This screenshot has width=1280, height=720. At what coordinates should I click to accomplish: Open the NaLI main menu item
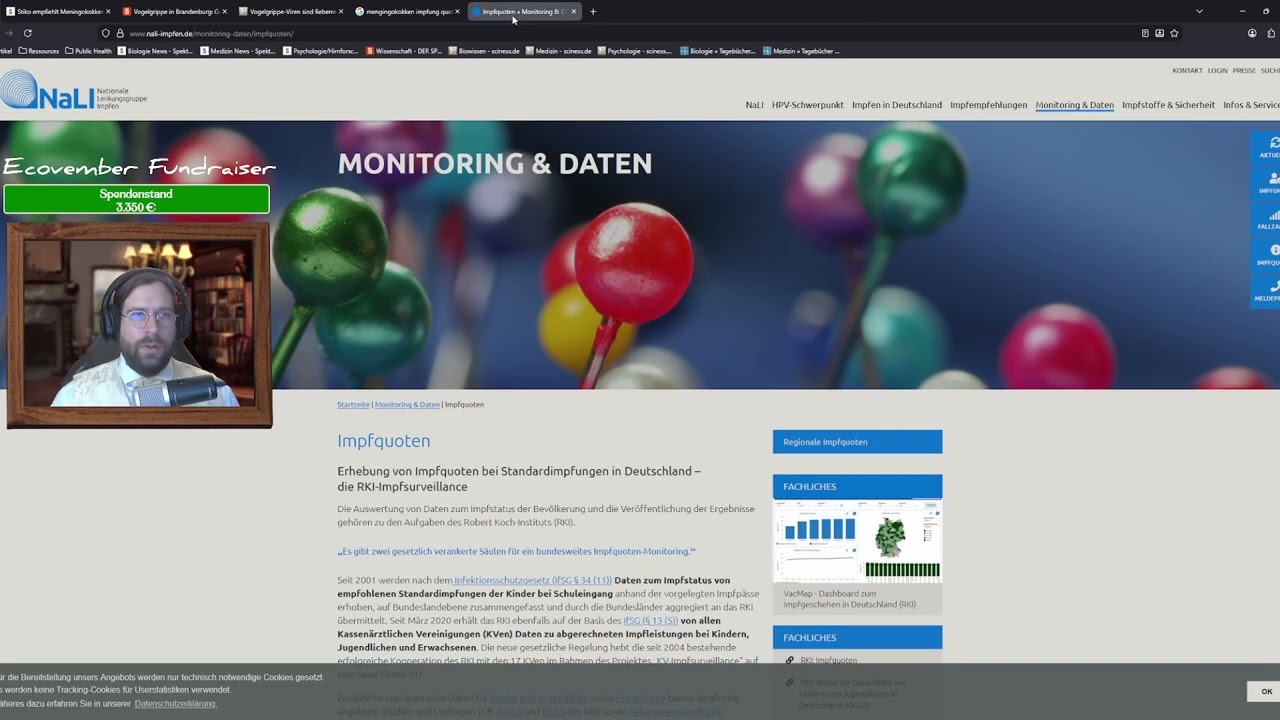[x=754, y=105]
